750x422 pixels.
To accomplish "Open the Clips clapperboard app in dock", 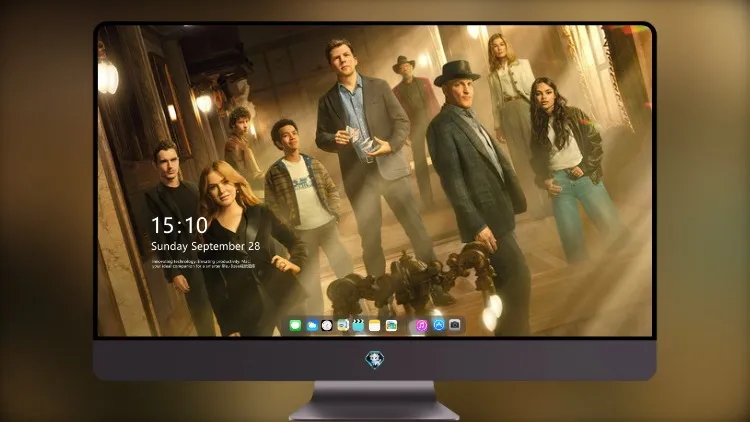I will [x=358, y=326].
